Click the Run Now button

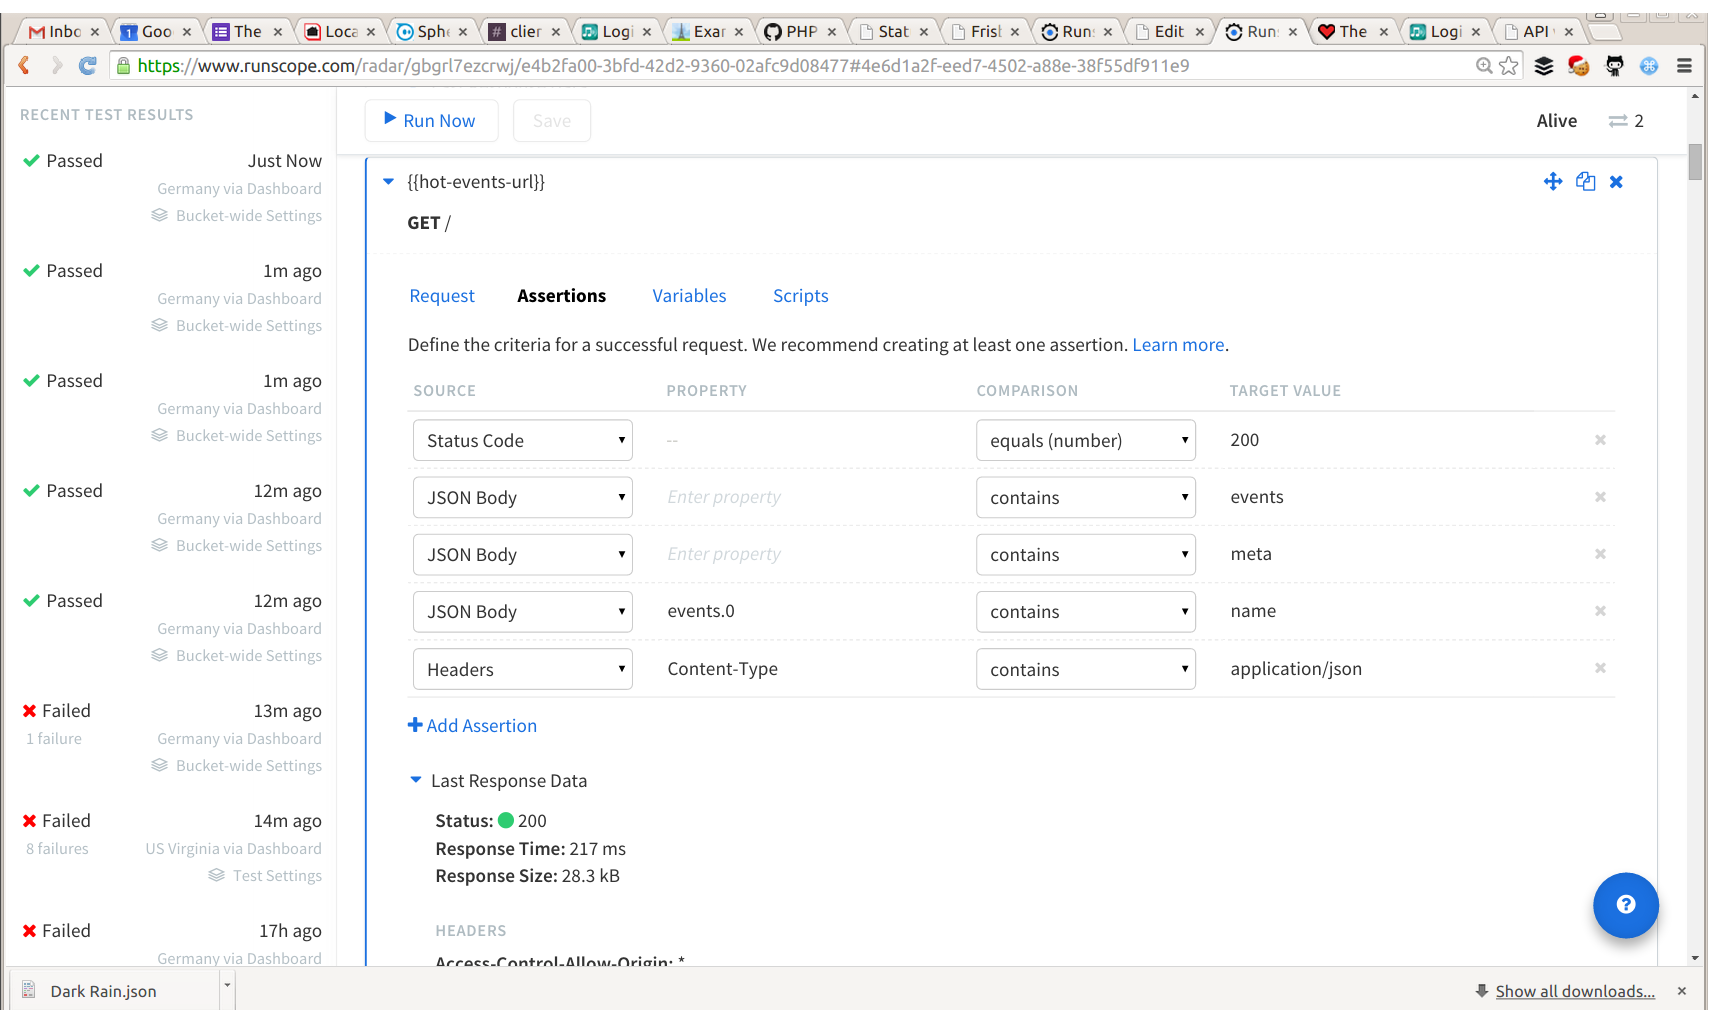[431, 121]
